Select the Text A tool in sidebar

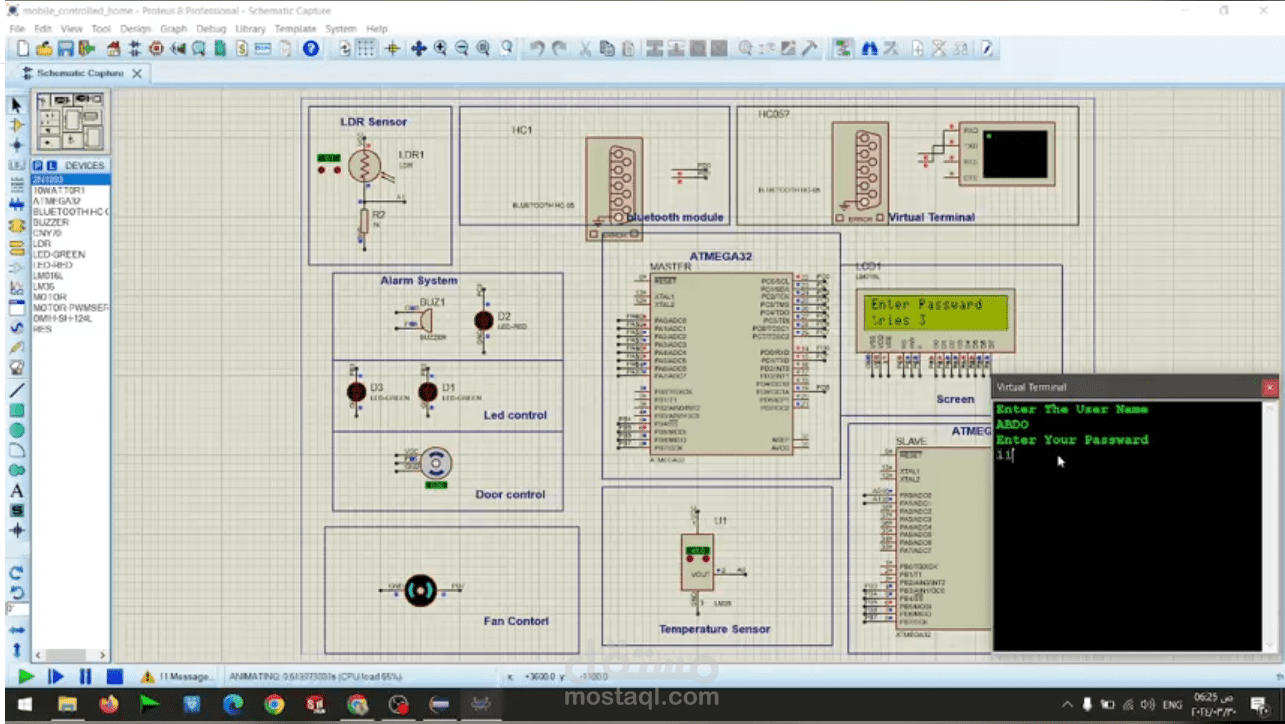coord(16,491)
